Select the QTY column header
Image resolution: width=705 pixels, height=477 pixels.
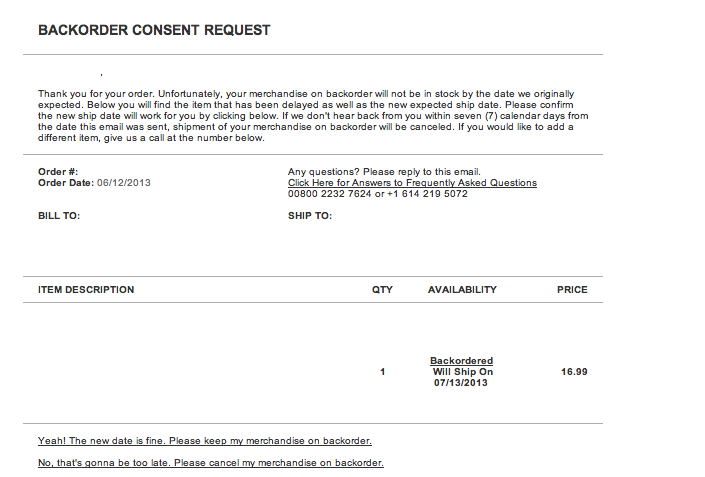point(382,290)
